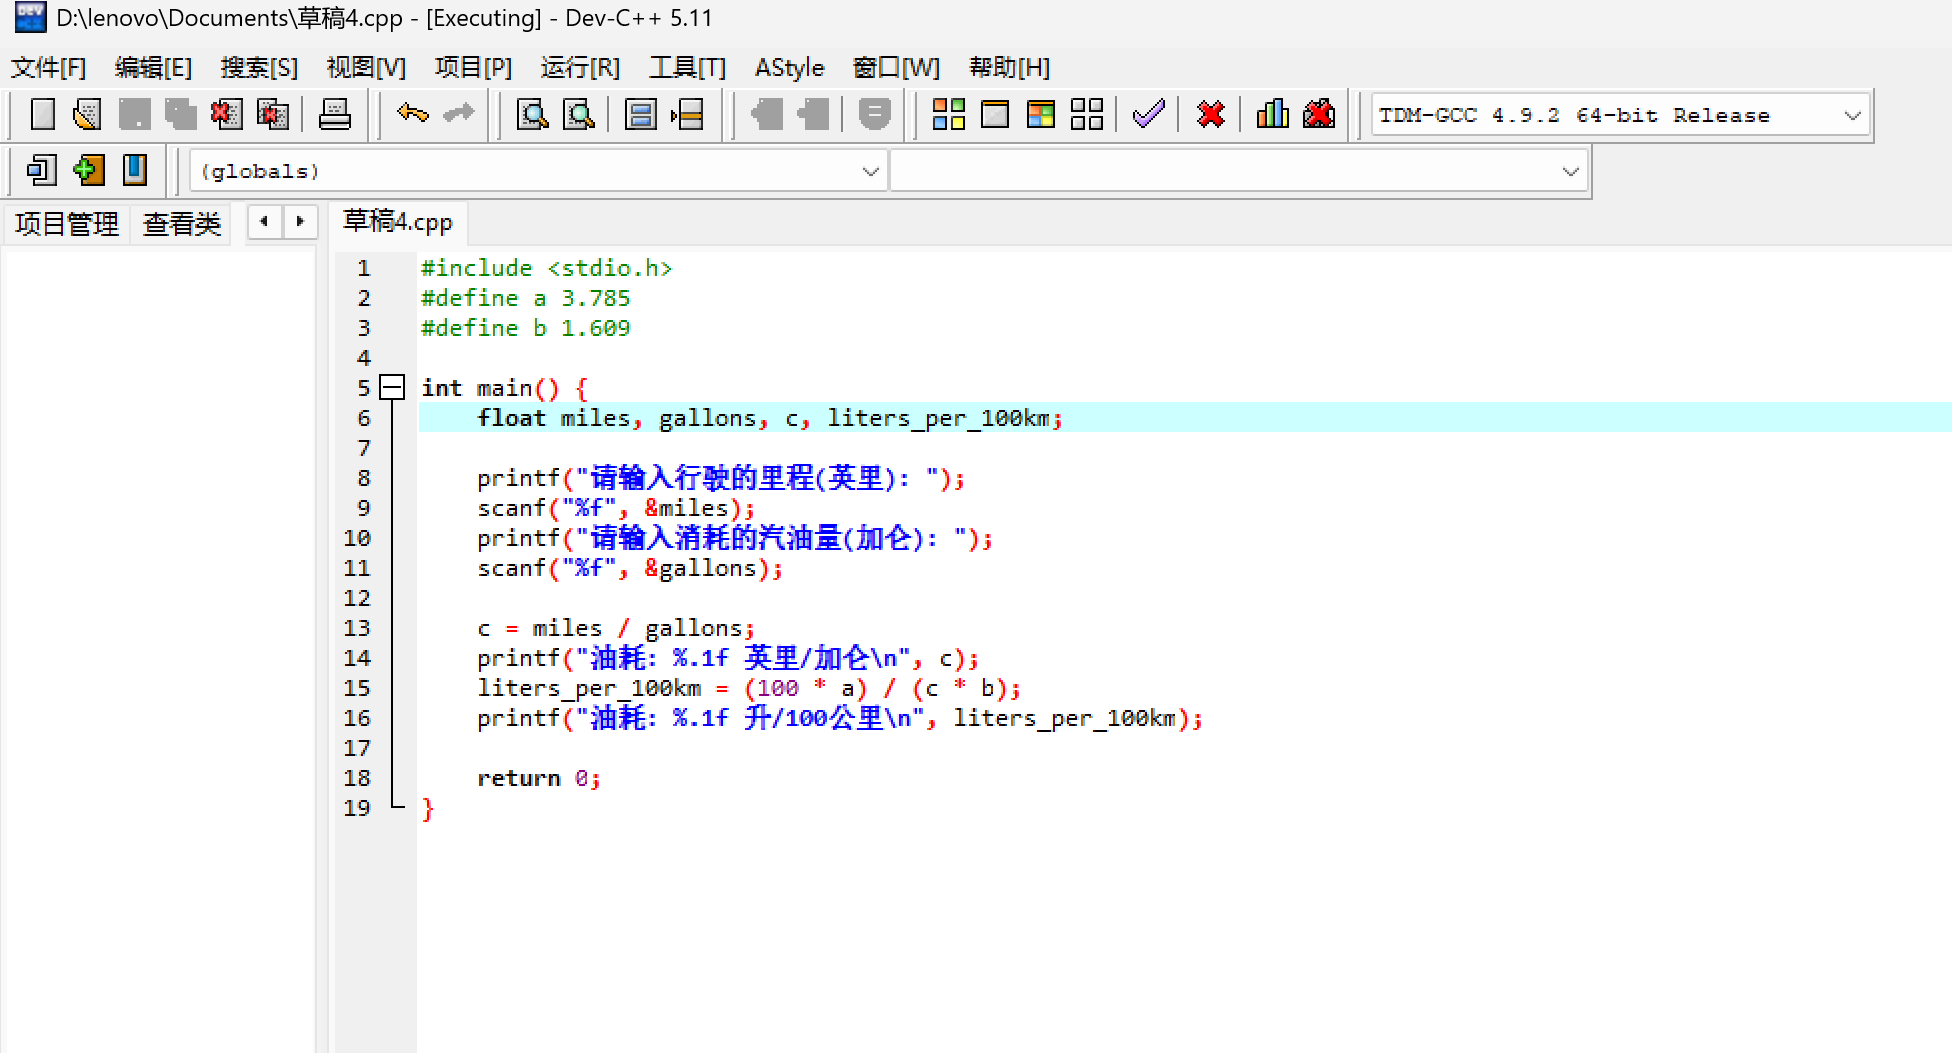Open the 编辑[E] menu
The height and width of the screenshot is (1053, 1952).
(154, 68)
